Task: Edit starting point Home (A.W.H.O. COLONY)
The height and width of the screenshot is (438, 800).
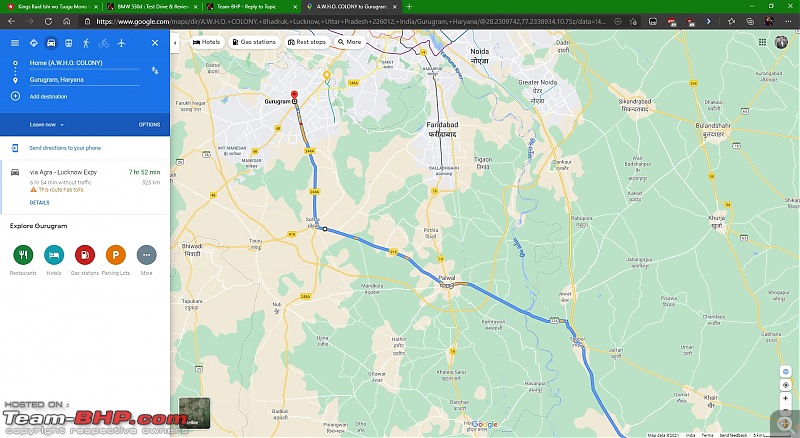Action: 84,63
